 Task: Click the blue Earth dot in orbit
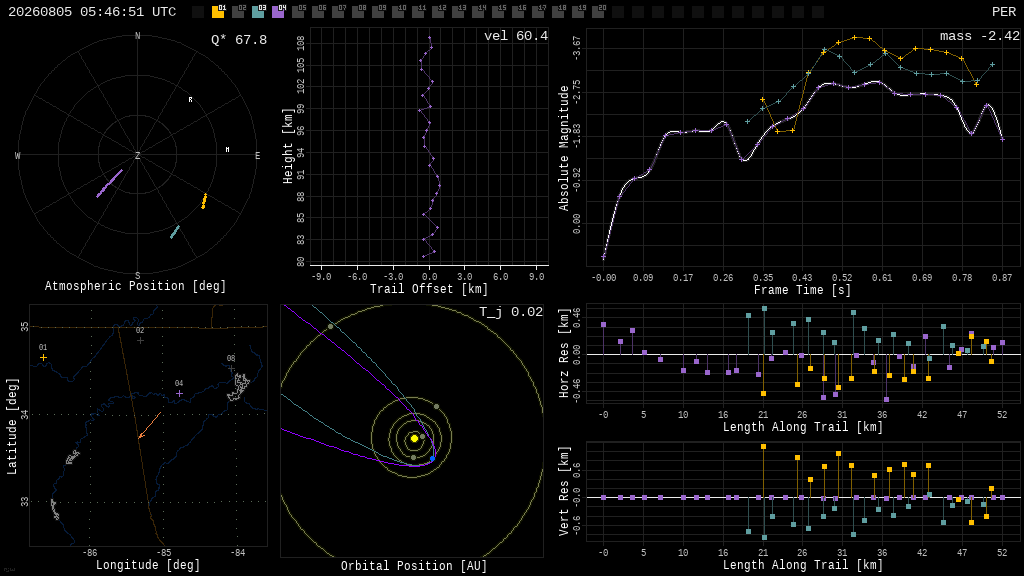tap(432, 458)
